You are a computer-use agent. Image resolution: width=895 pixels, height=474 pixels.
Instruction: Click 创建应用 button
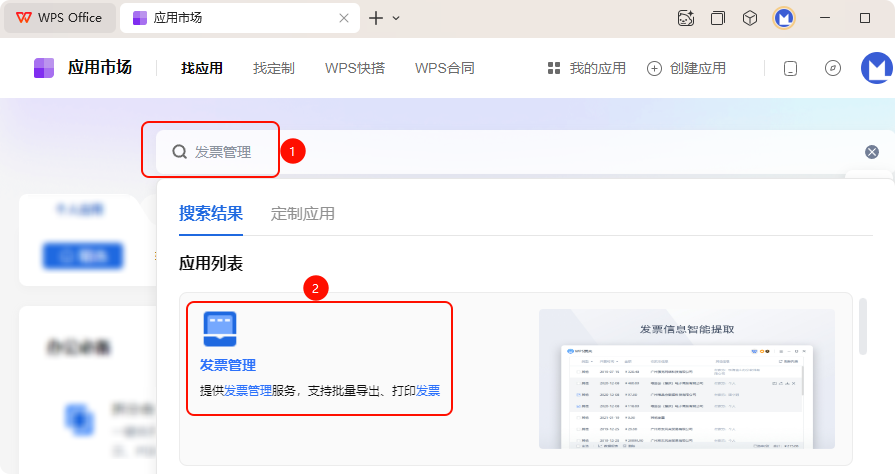tap(686, 68)
